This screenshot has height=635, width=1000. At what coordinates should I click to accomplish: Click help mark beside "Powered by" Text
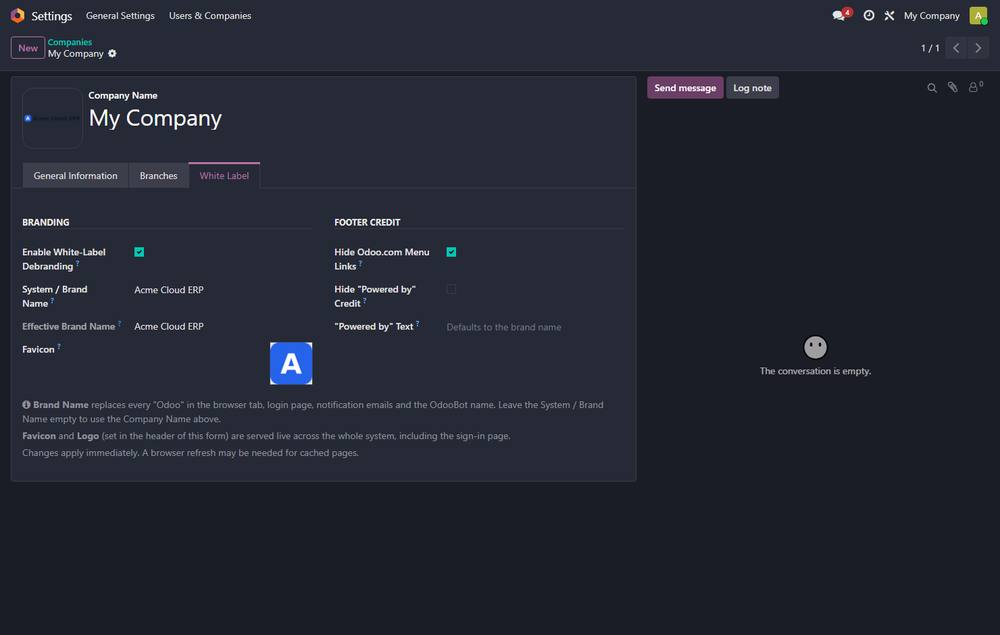417,323
